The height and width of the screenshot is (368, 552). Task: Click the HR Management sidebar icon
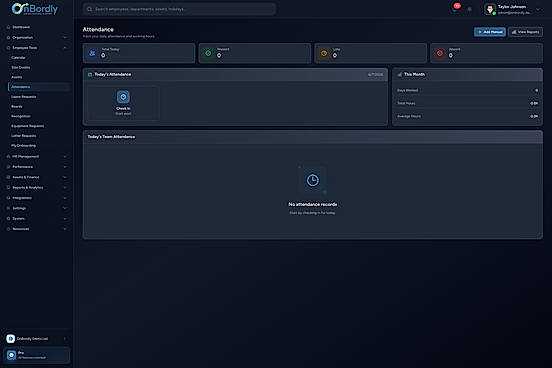pyautogui.click(x=8, y=156)
